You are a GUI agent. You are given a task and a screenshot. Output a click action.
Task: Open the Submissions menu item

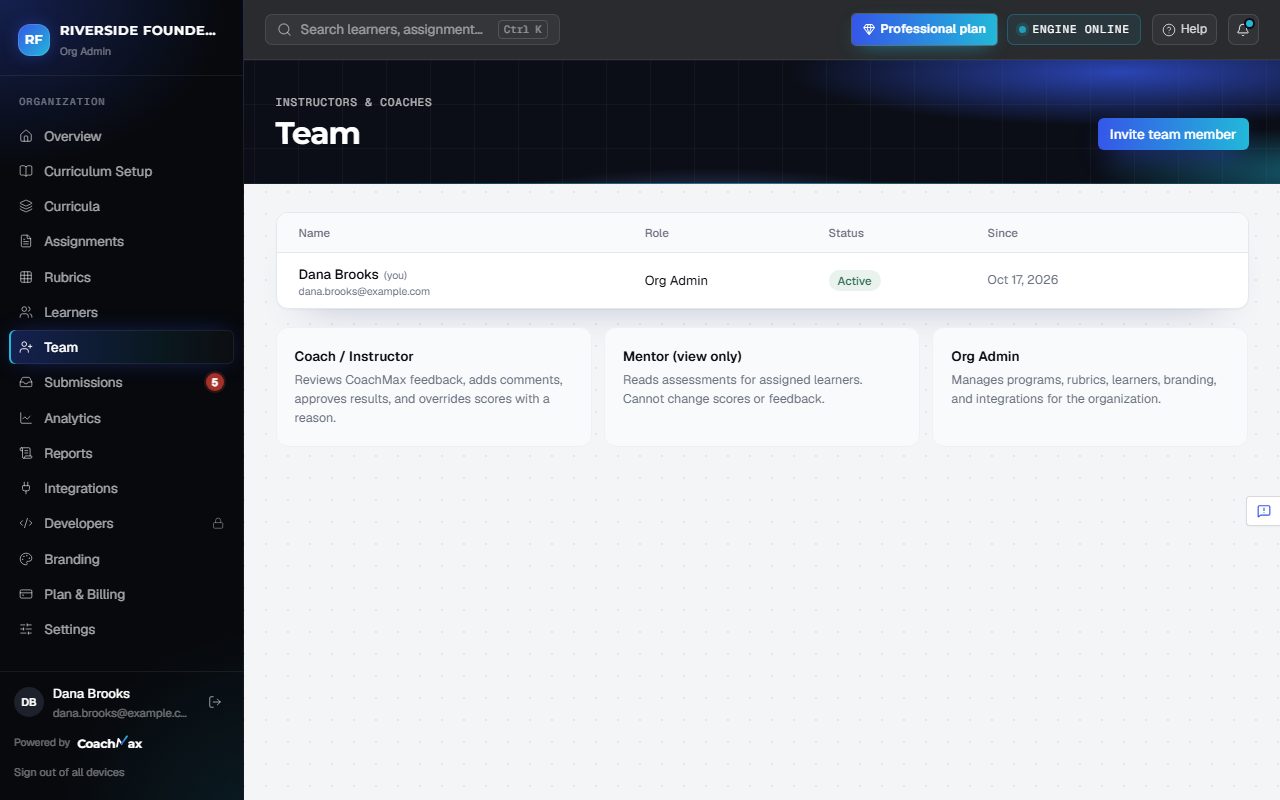tap(121, 382)
